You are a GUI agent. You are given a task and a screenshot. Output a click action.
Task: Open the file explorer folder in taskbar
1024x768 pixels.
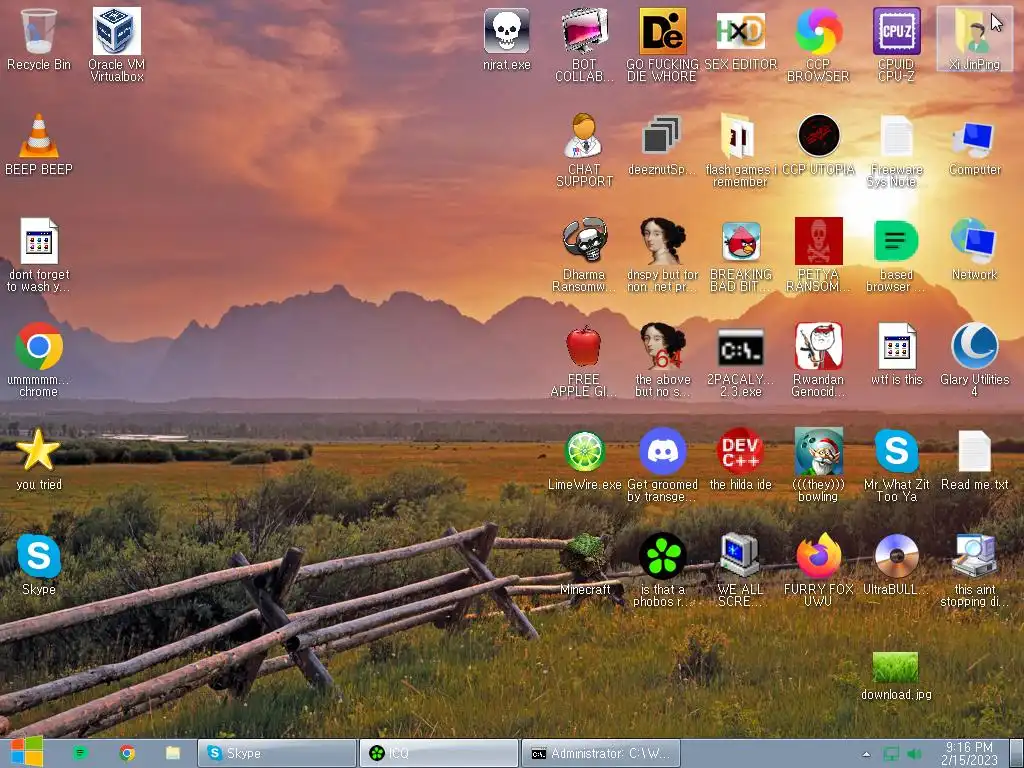pyautogui.click(x=172, y=753)
